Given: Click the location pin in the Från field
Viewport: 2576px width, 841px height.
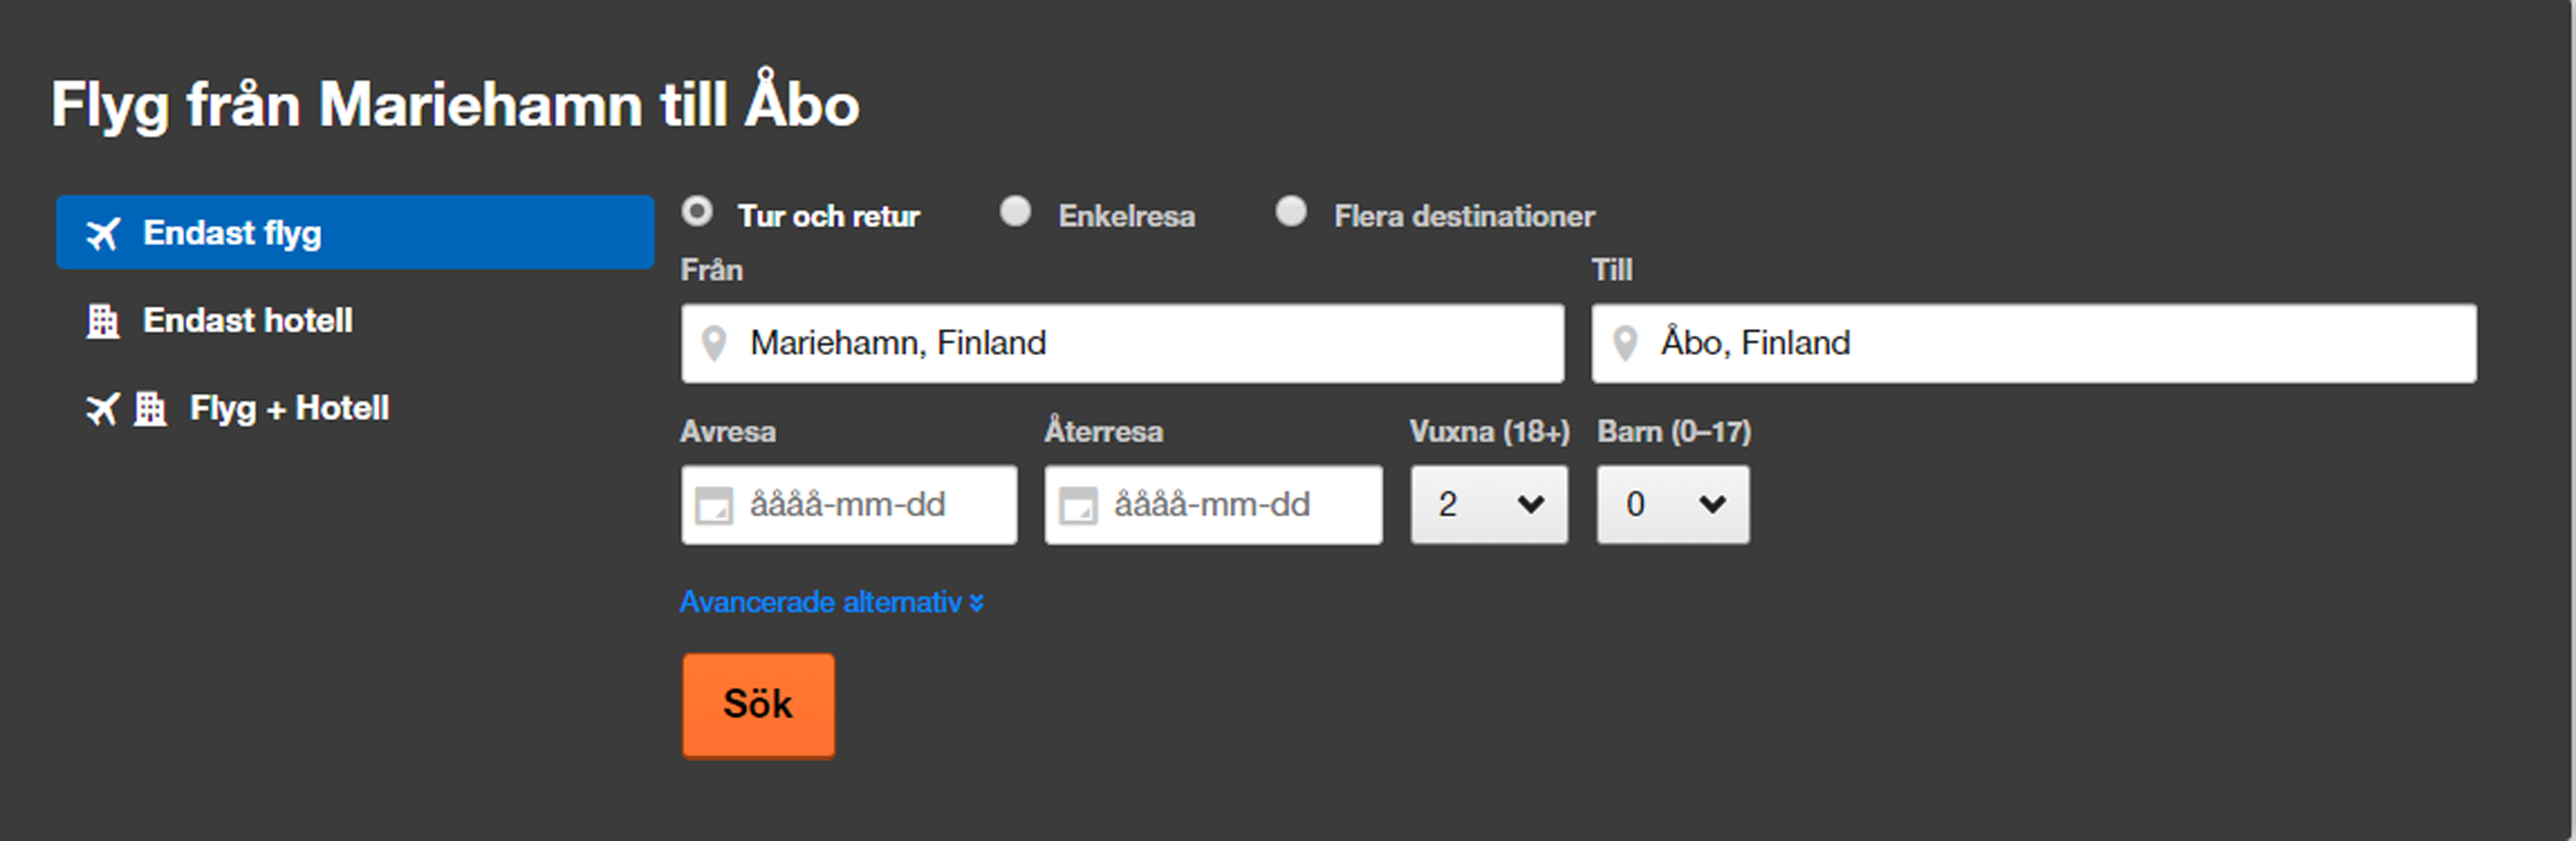Looking at the screenshot, I should tap(714, 344).
